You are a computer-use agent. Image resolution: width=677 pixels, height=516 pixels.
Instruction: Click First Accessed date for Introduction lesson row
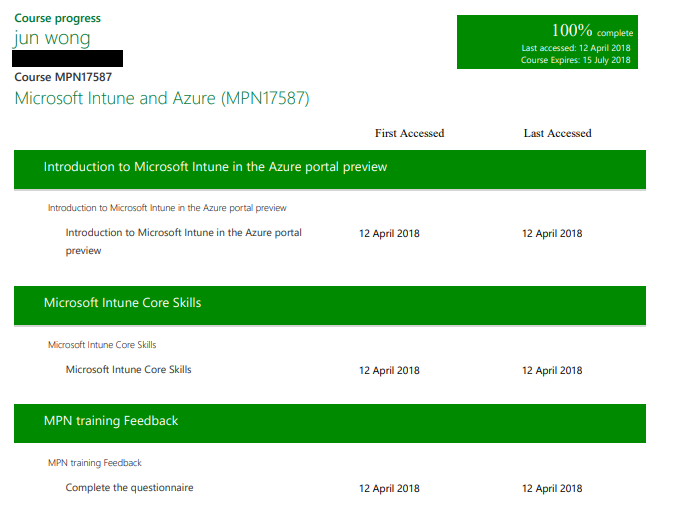[389, 234]
